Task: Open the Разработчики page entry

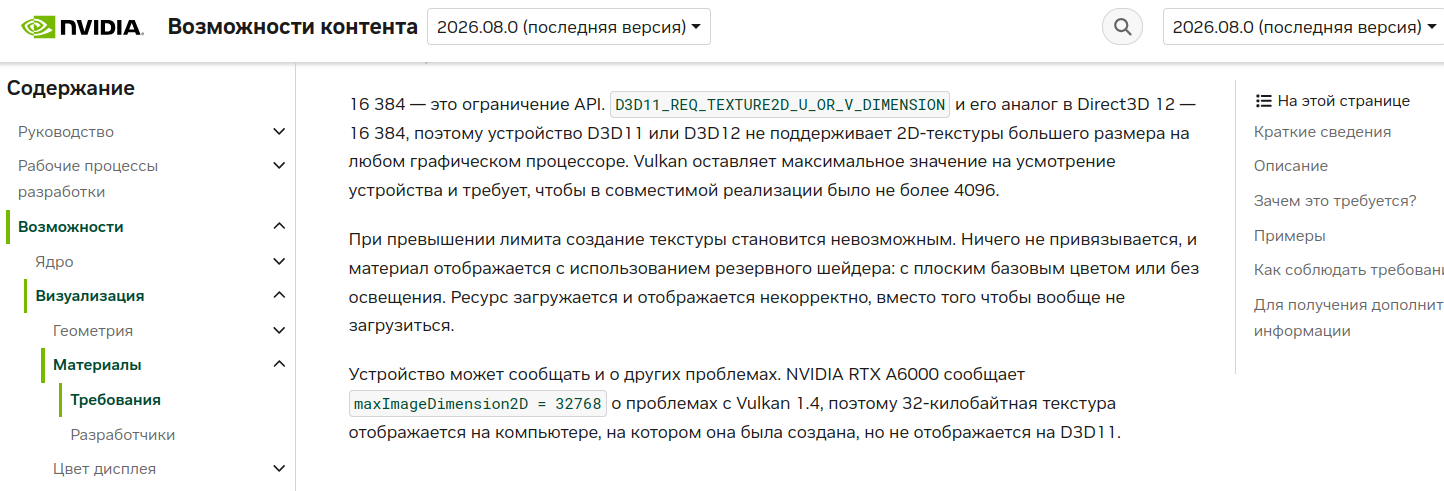Action: click(x=123, y=435)
